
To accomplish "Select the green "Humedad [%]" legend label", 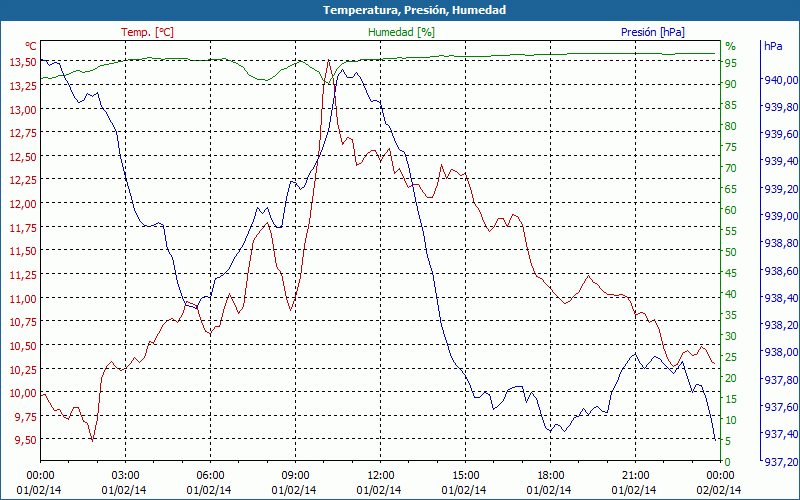I will coord(402,32).
